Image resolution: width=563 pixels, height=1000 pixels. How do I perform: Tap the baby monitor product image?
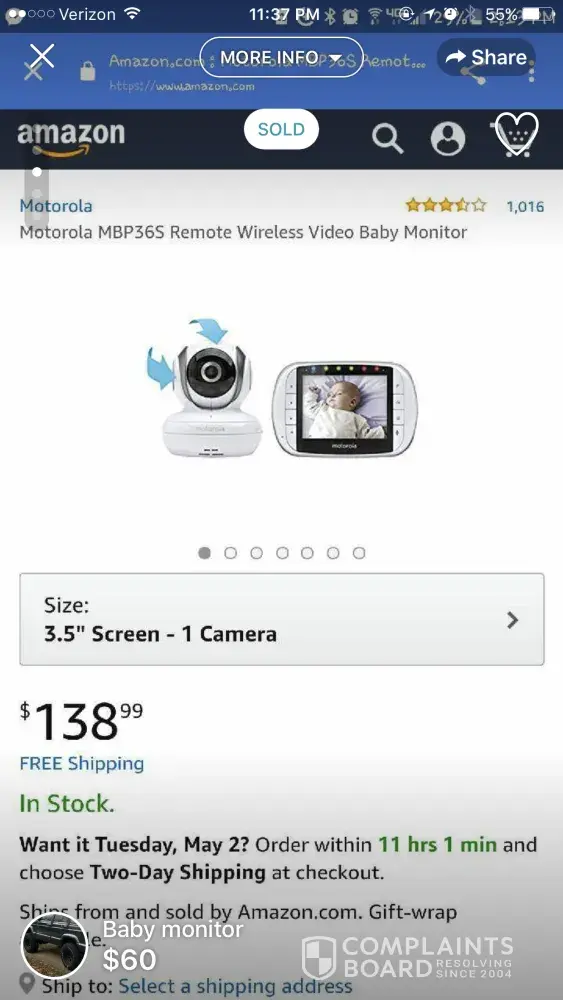pos(281,390)
